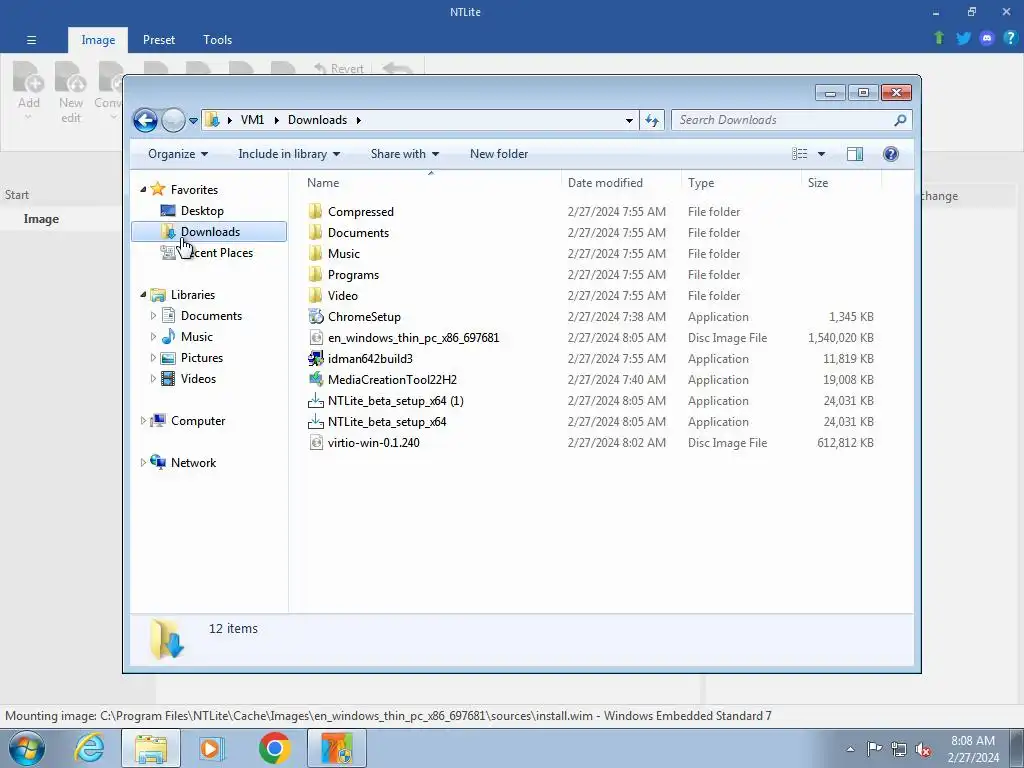The width and height of the screenshot is (1024, 768).
Task: Click the NTLite taskbar icon
Action: click(x=337, y=748)
